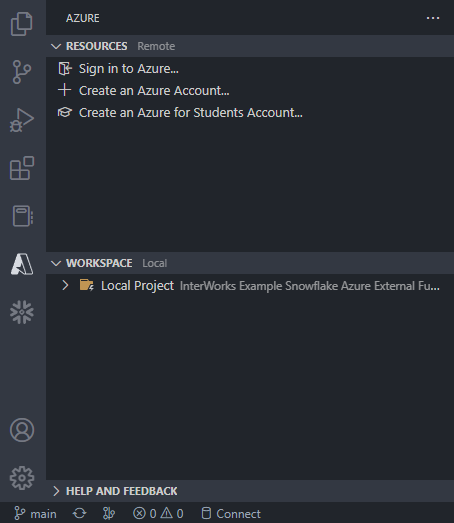Screen dimensions: 454x523
Task: Open the notebook icon in the activity bar
Action: pos(22,216)
